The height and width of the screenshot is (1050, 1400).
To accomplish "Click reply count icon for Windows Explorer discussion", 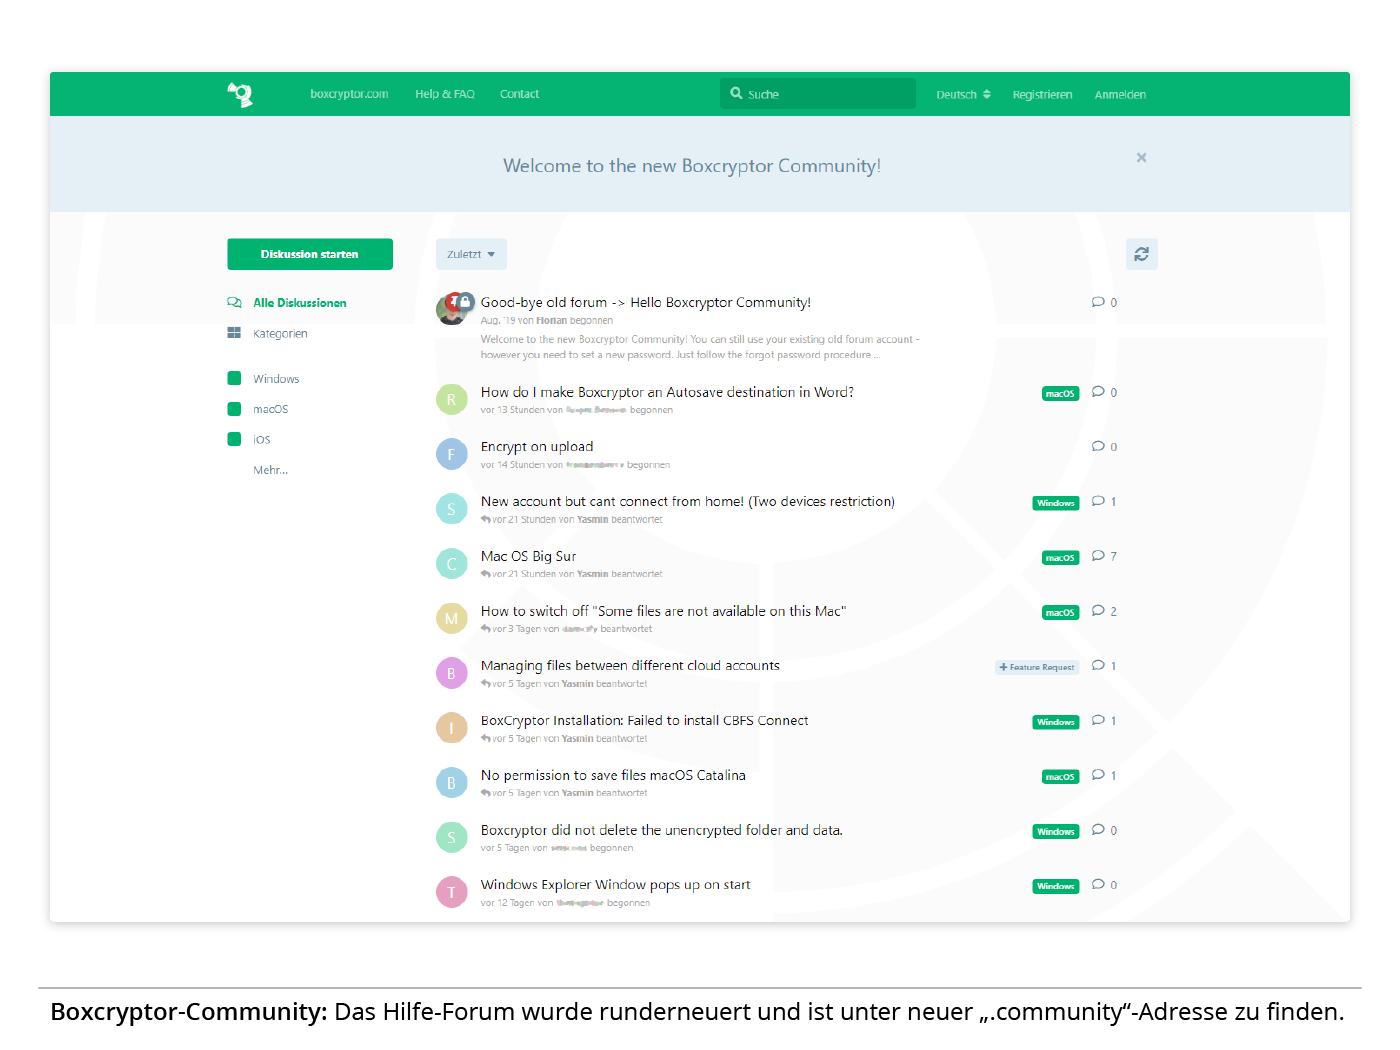I will point(1098,884).
